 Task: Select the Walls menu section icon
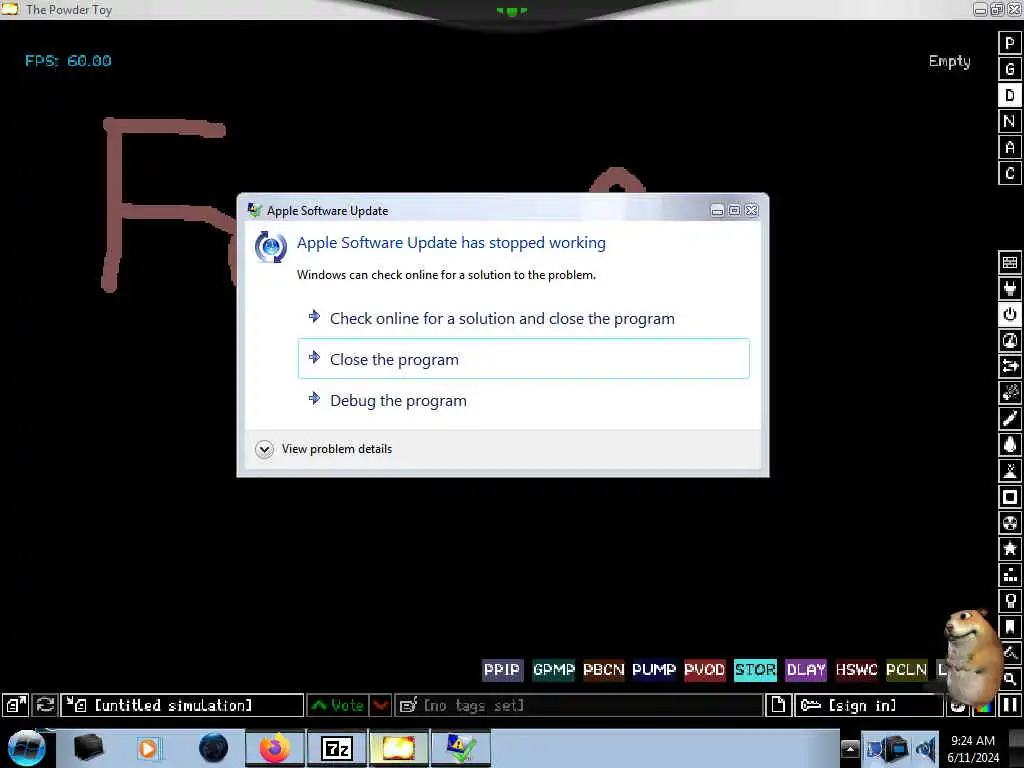pyautogui.click(x=1010, y=263)
